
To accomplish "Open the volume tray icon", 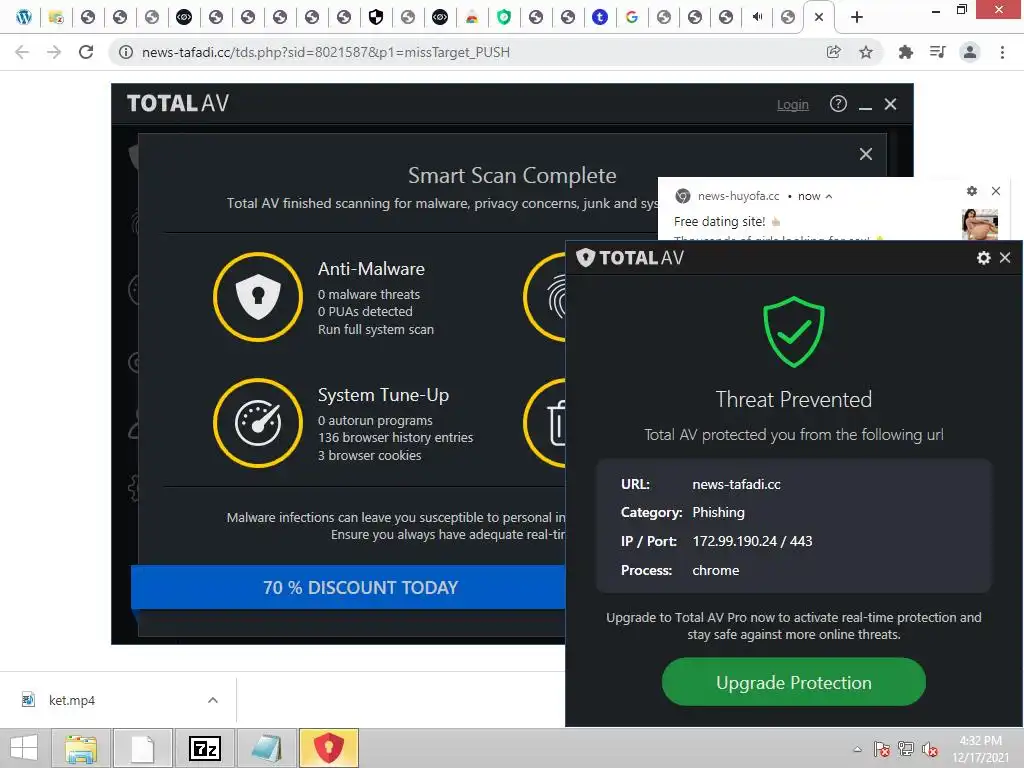I will tap(930, 749).
